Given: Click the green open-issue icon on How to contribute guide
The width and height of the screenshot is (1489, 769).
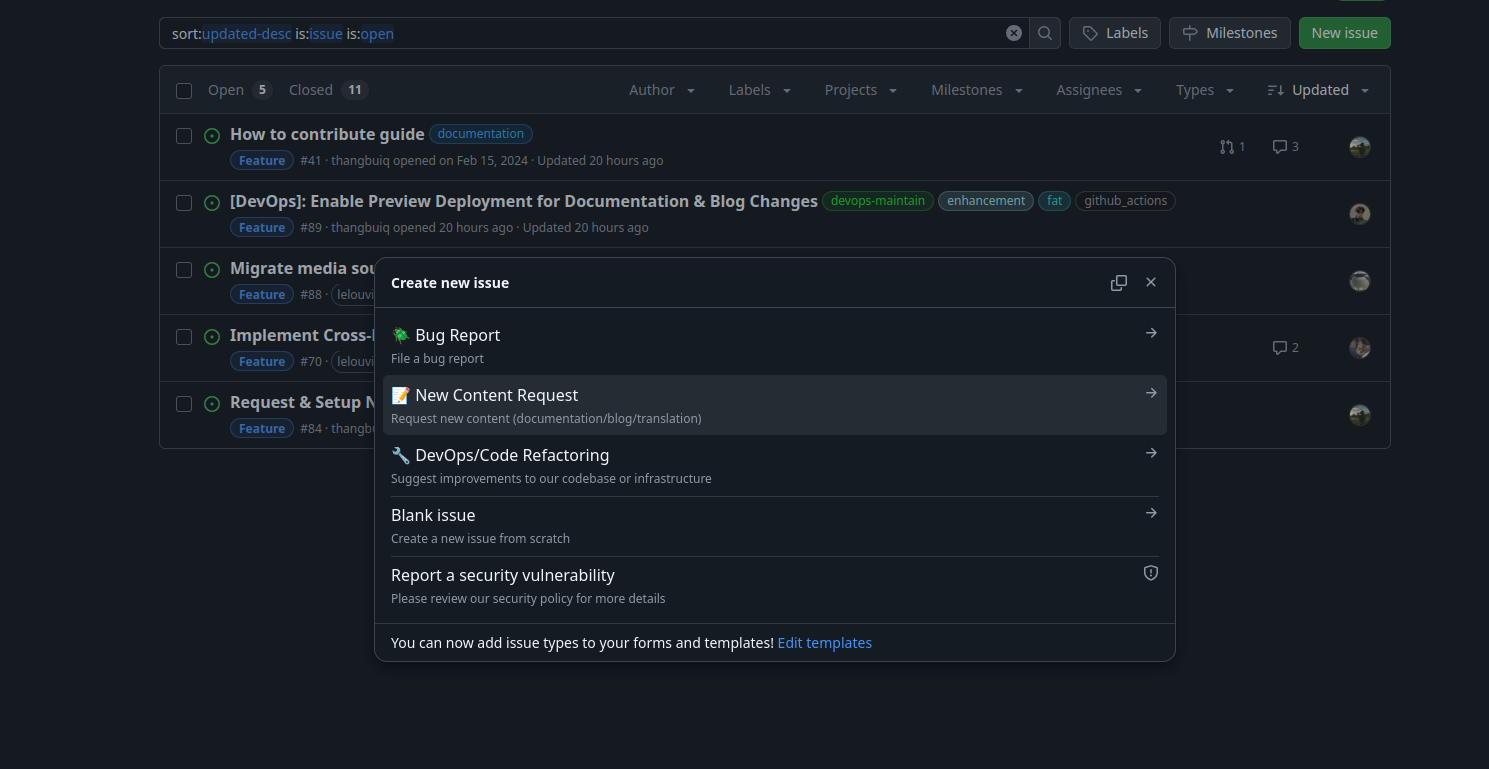Looking at the screenshot, I should pos(211,135).
